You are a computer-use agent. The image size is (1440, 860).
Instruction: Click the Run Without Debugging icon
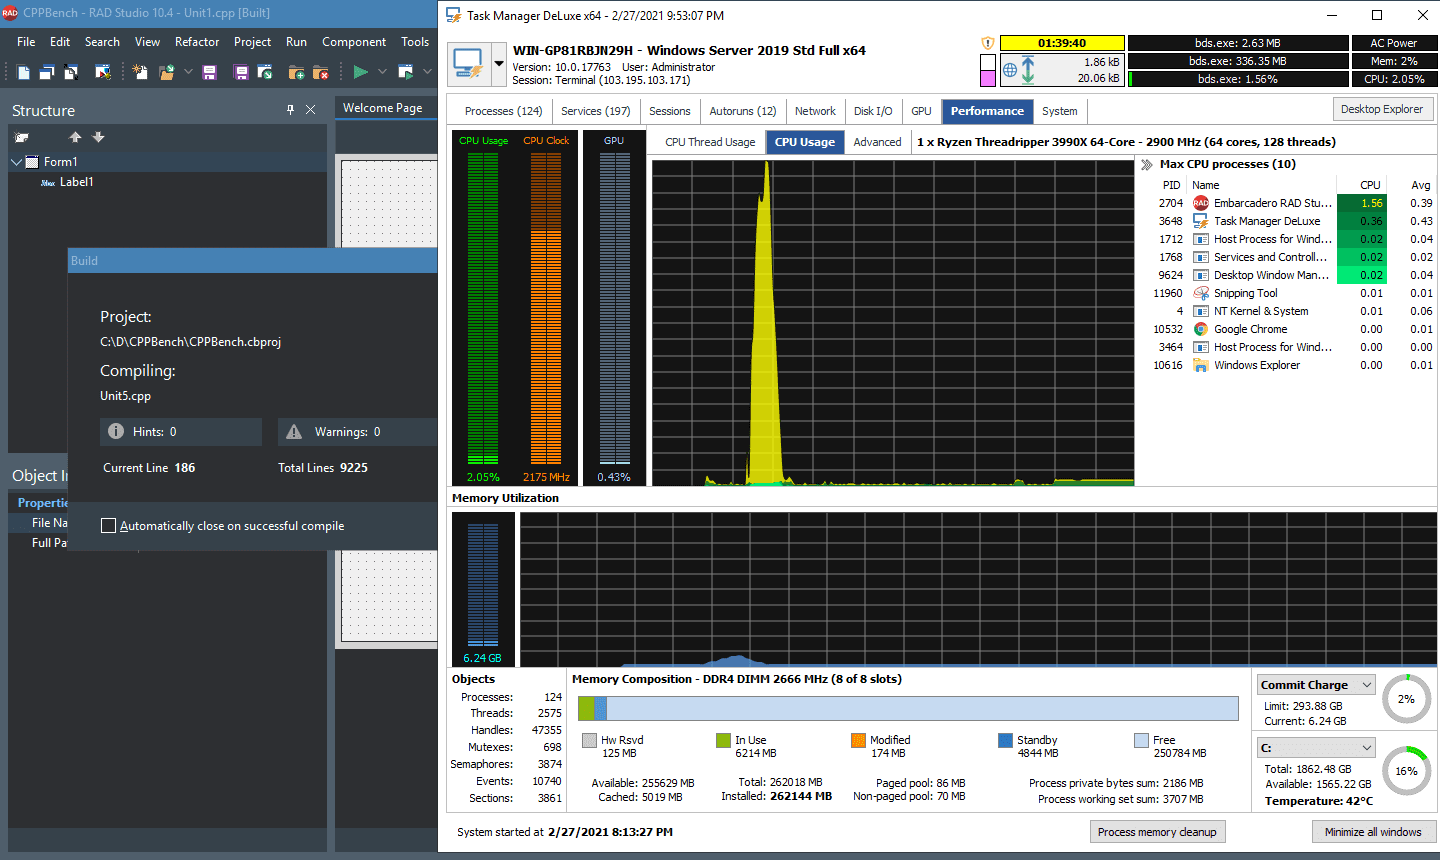click(405, 72)
